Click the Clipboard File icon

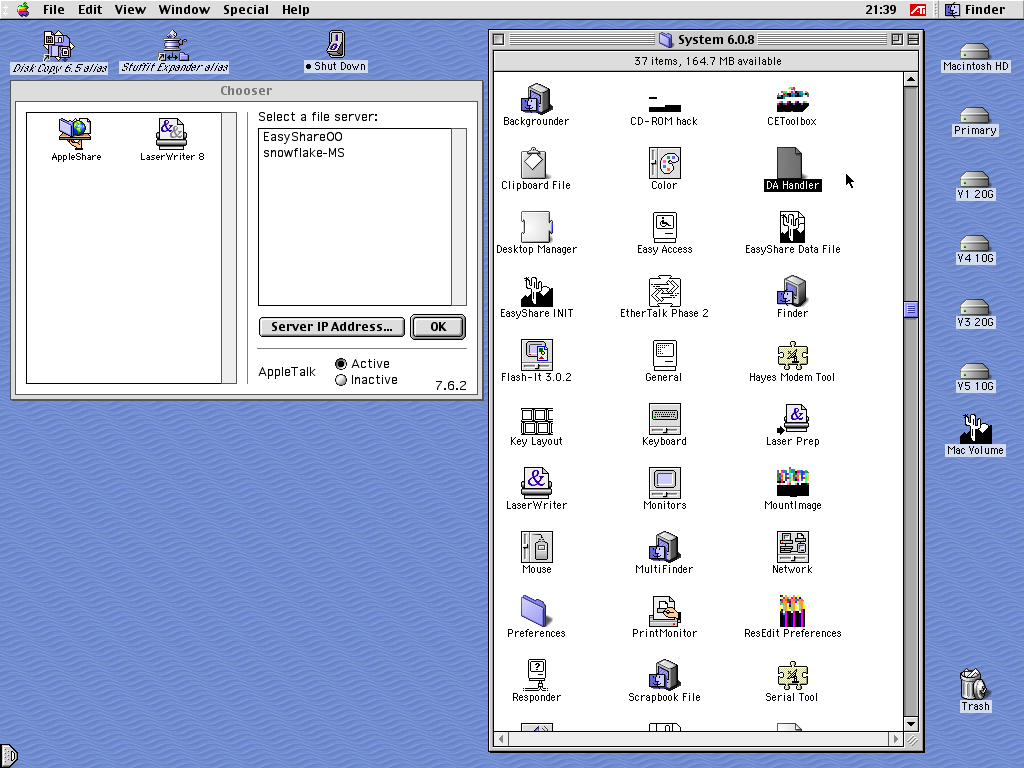[534, 163]
